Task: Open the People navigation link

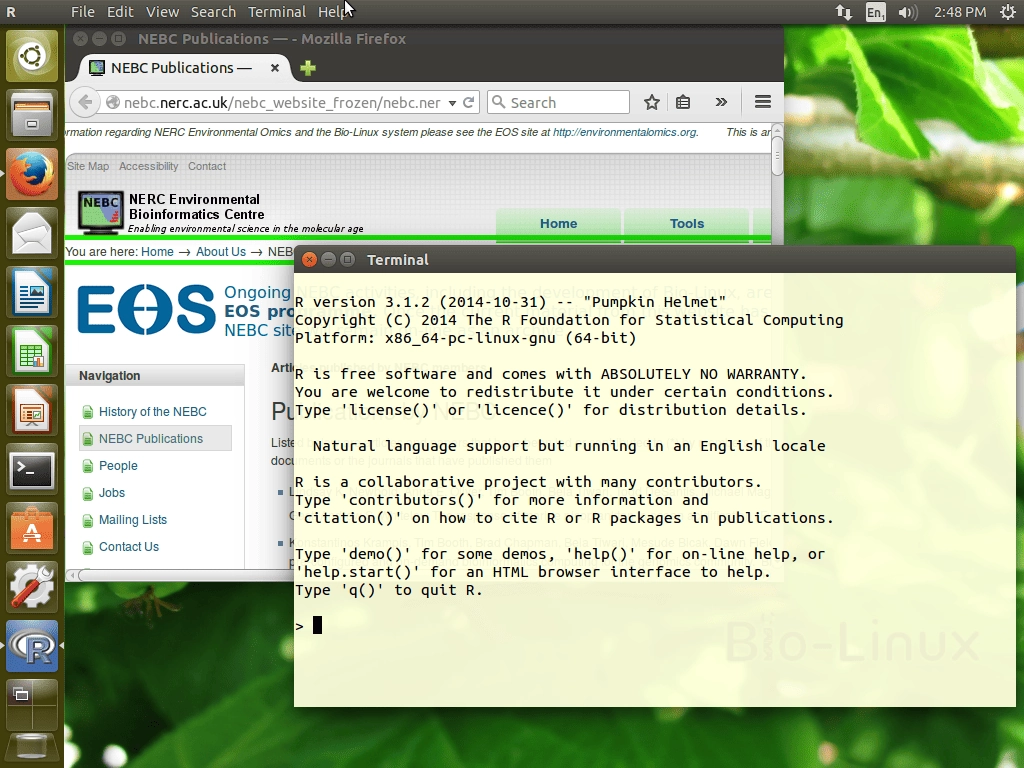Action: pos(118,466)
